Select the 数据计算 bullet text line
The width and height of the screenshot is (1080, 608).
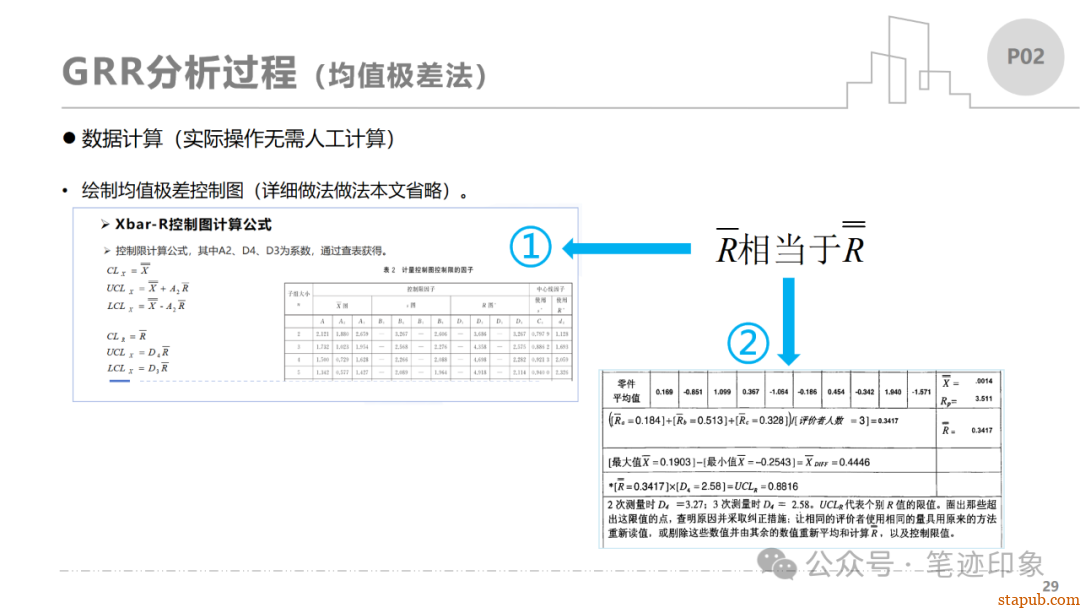pyautogui.click(x=238, y=139)
